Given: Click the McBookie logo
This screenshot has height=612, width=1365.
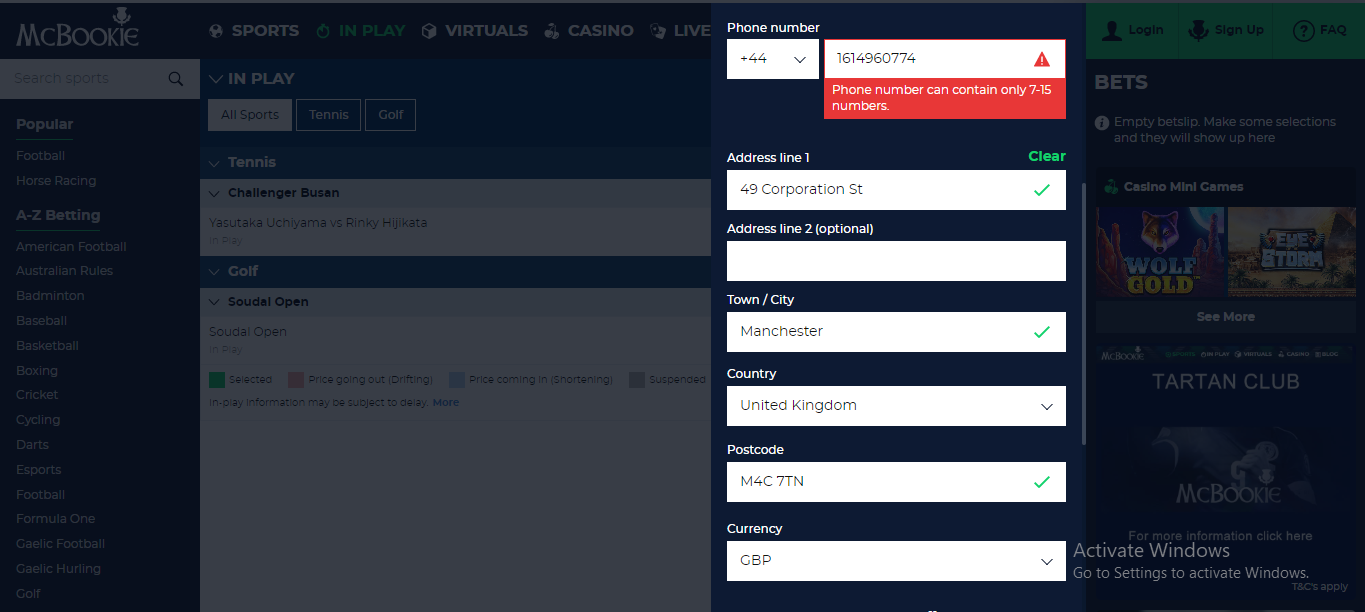Looking at the screenshot, I should (x=77, y=29).
